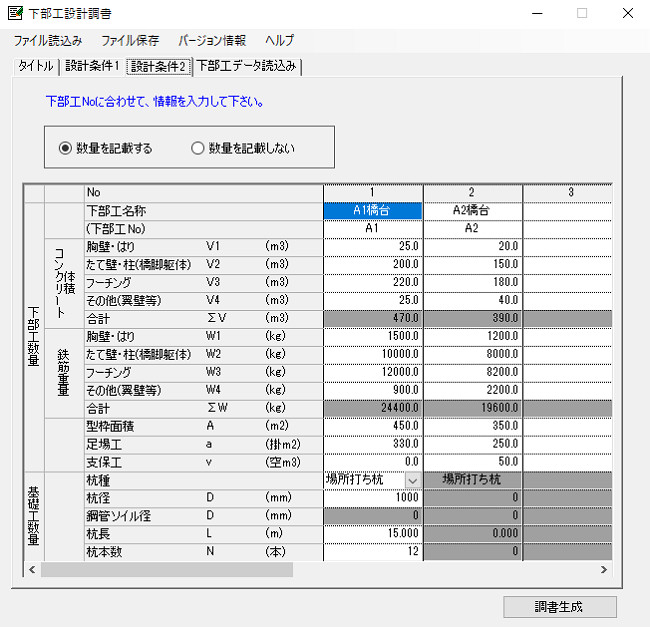
Task: Select the 設計条件2 tab
Action: click(x=158, y=66)
